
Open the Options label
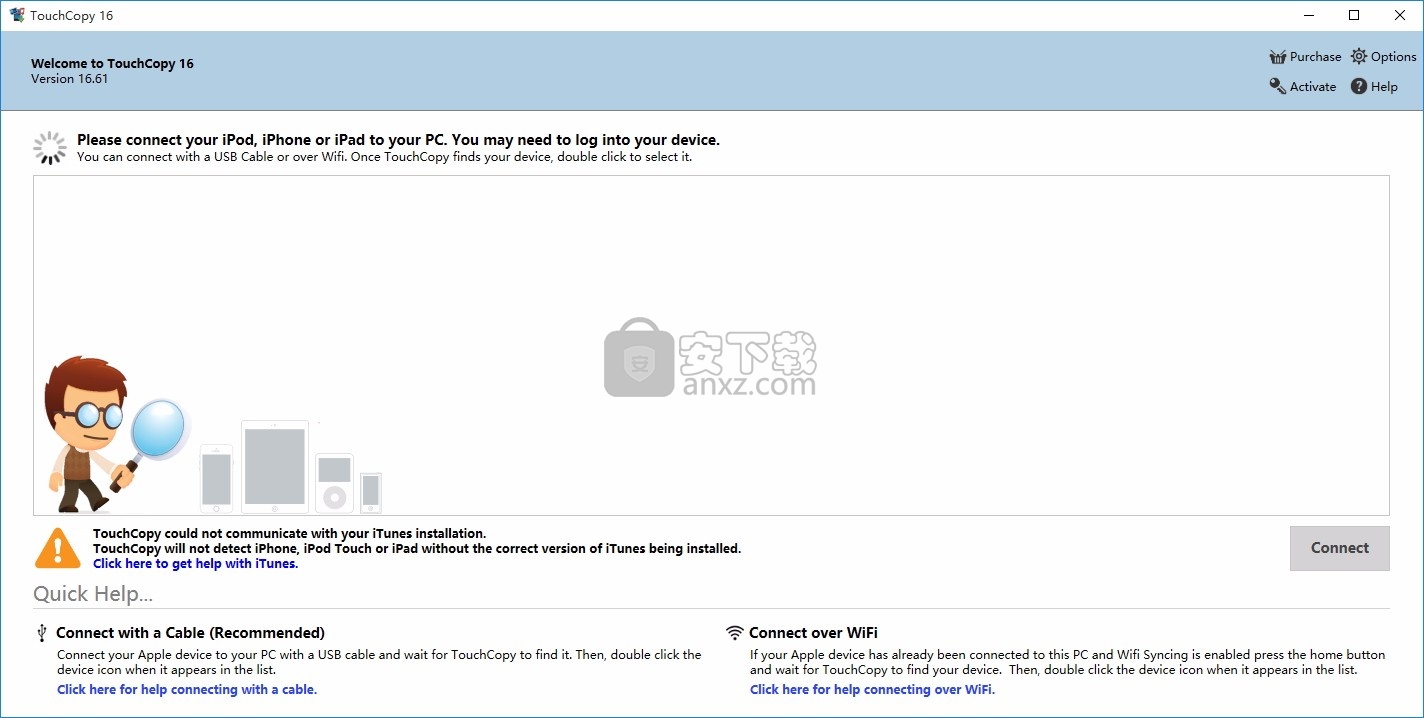click(x=1394, y=57)
